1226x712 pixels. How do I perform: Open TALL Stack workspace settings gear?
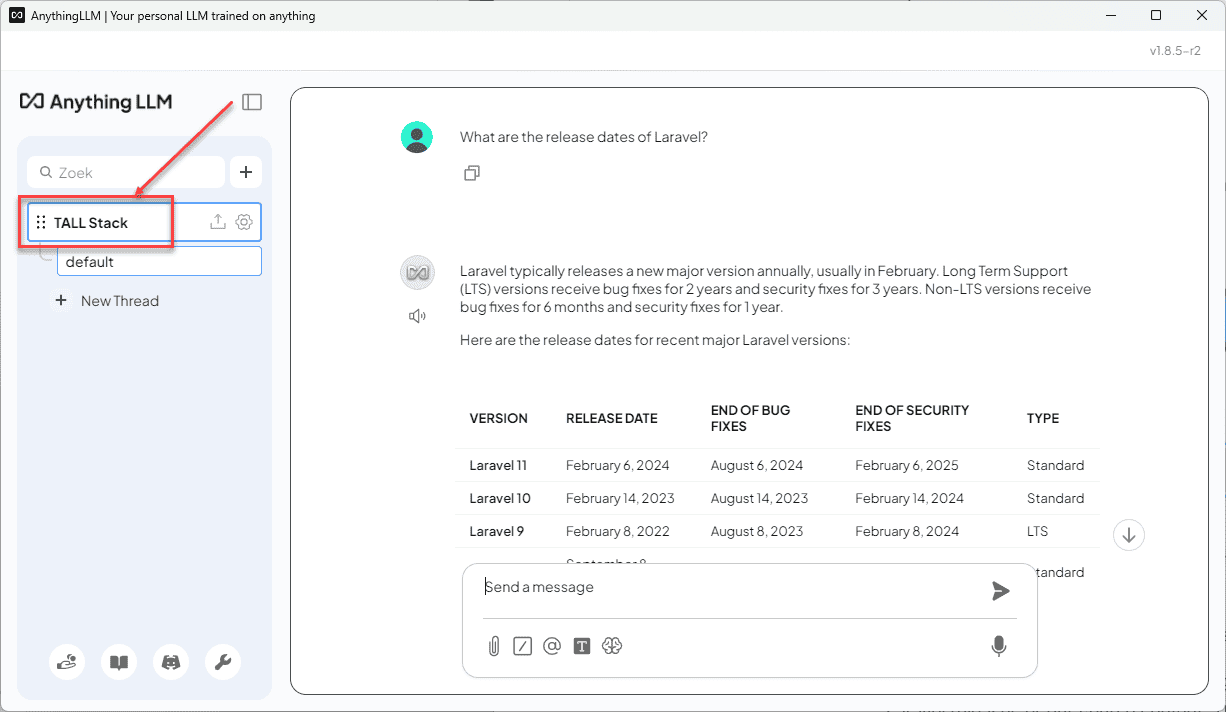point(244,222)
